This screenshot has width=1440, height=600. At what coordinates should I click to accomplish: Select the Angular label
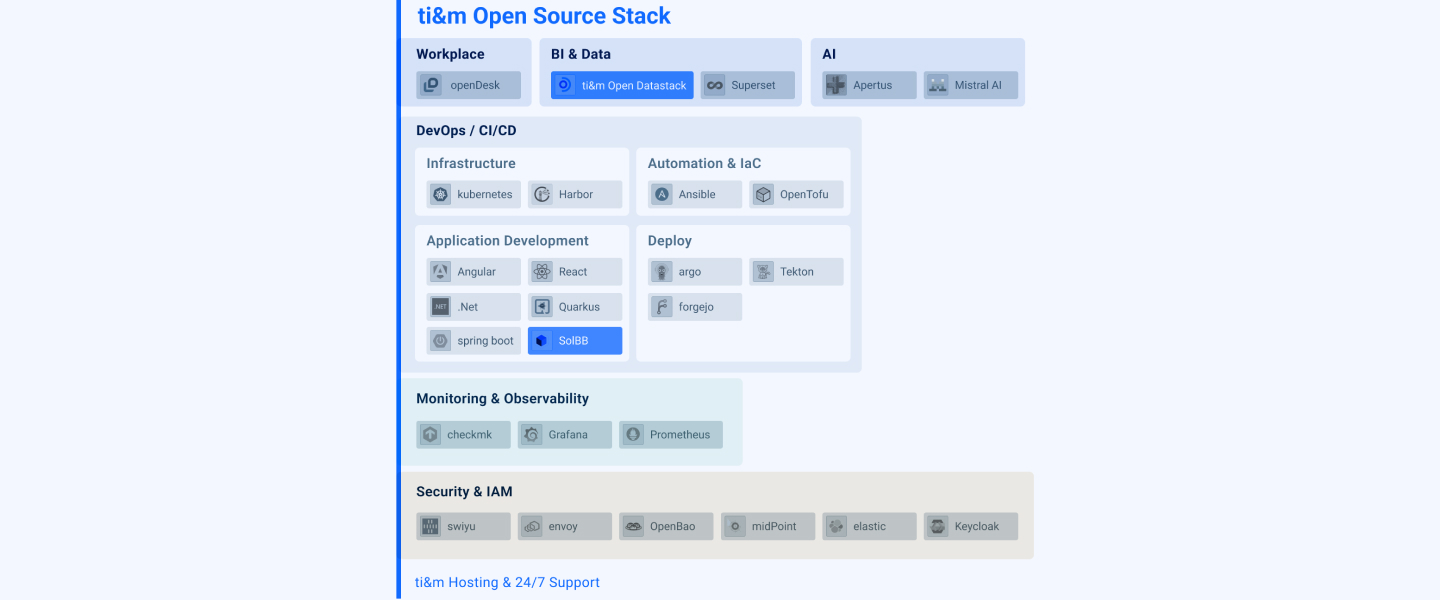point(477,272)
